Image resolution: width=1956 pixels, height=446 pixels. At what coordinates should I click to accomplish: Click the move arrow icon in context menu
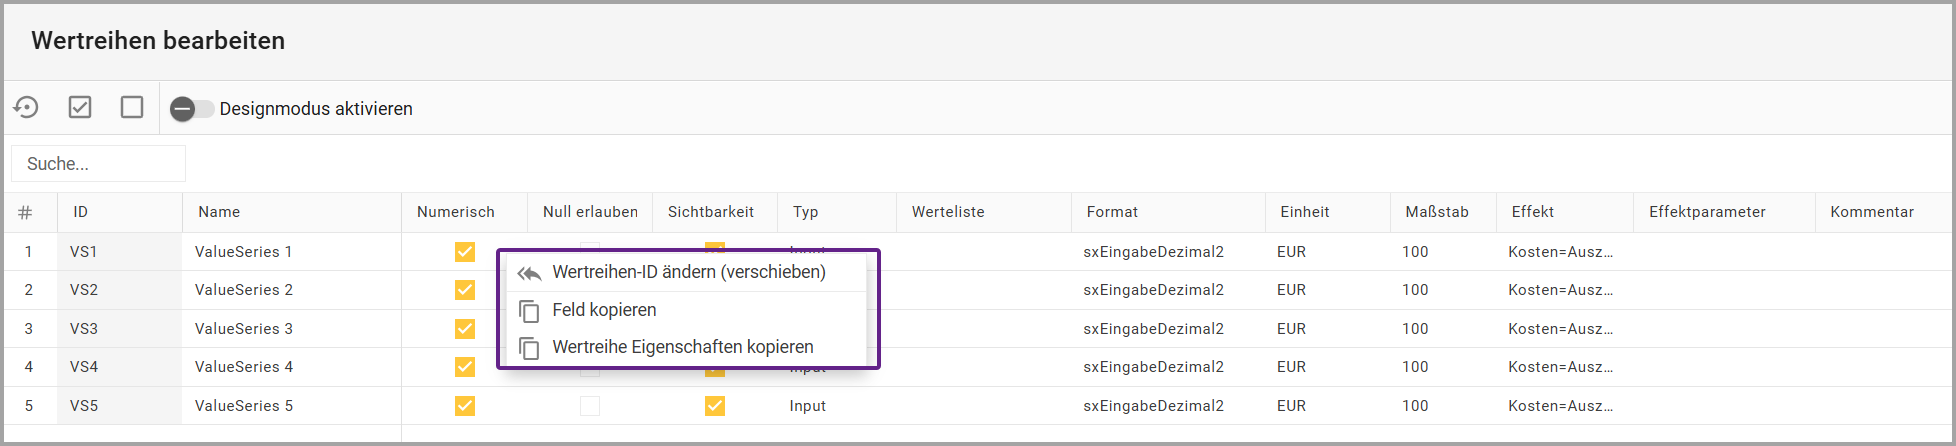coord(529,273)
